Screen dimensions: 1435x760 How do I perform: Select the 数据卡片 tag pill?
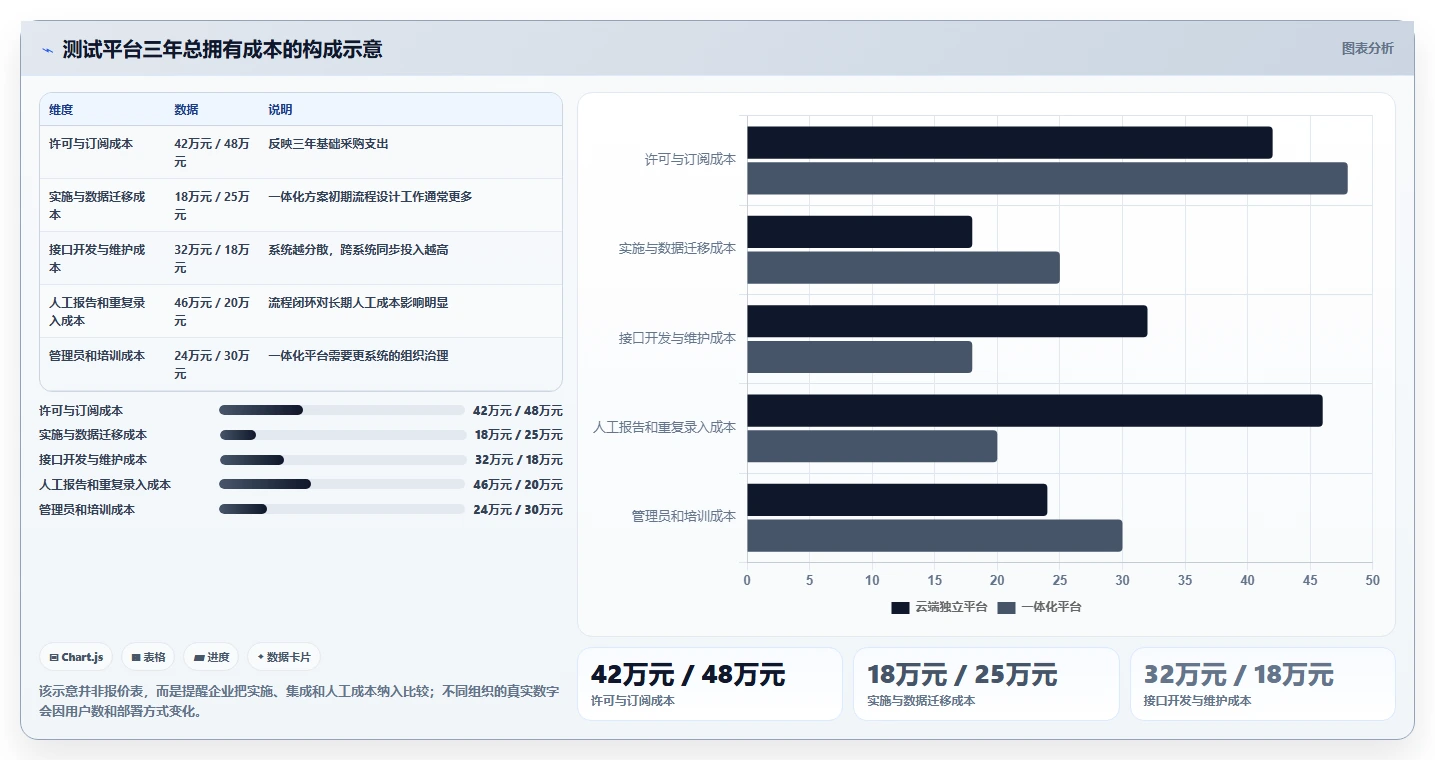[x=284, y=657]
